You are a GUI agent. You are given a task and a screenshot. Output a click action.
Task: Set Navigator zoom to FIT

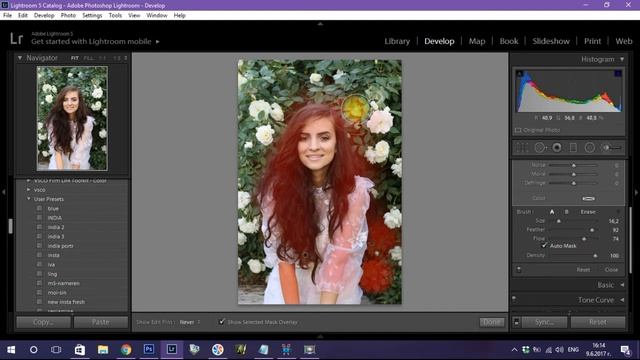tap(75, 58)
